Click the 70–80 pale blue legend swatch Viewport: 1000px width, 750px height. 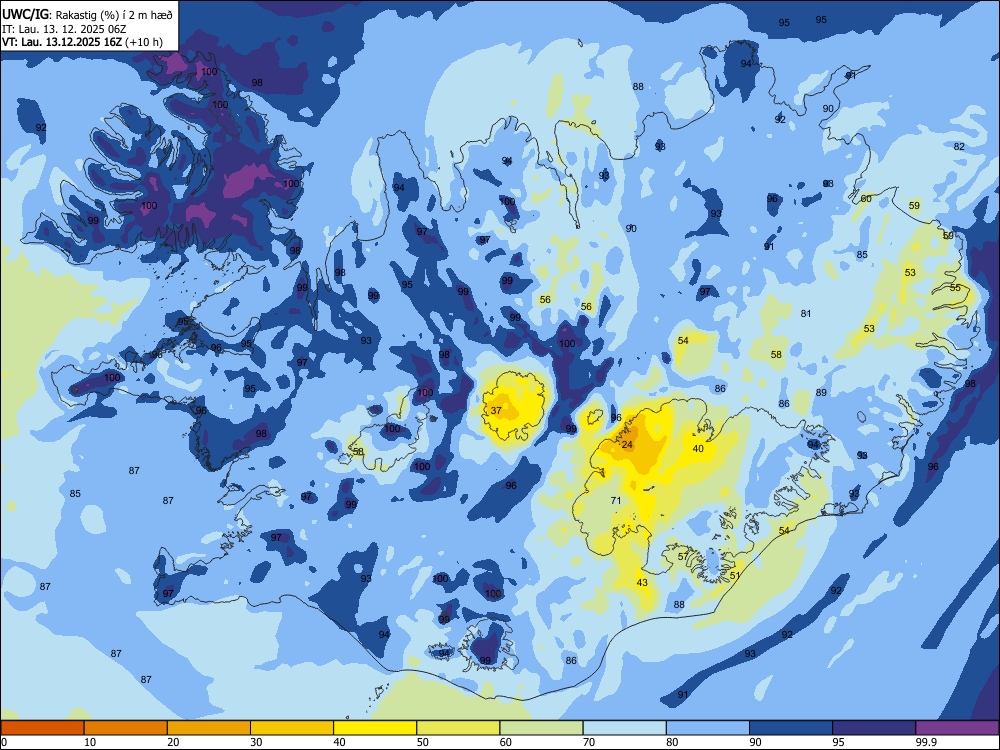pos(624,728)
